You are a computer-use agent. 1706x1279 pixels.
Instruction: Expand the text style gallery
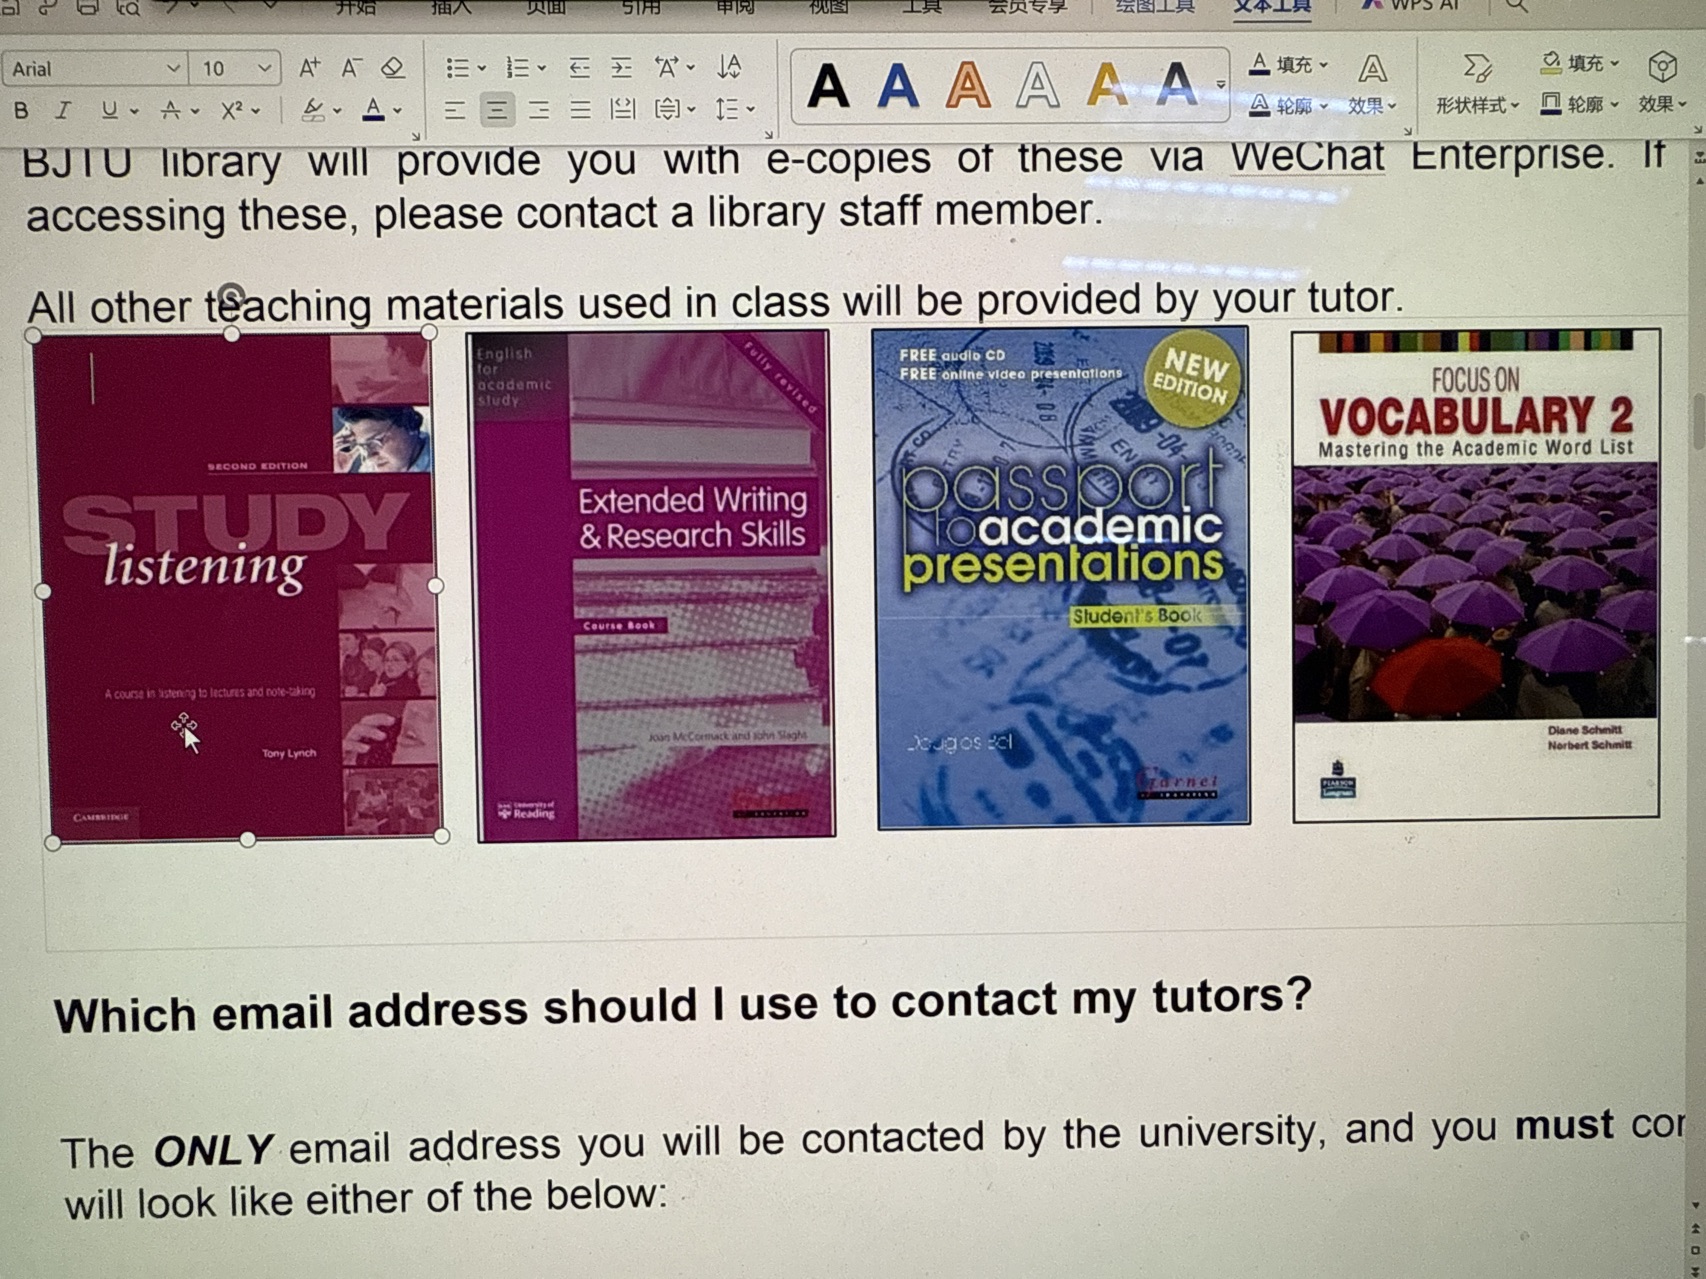(1221, 86)
